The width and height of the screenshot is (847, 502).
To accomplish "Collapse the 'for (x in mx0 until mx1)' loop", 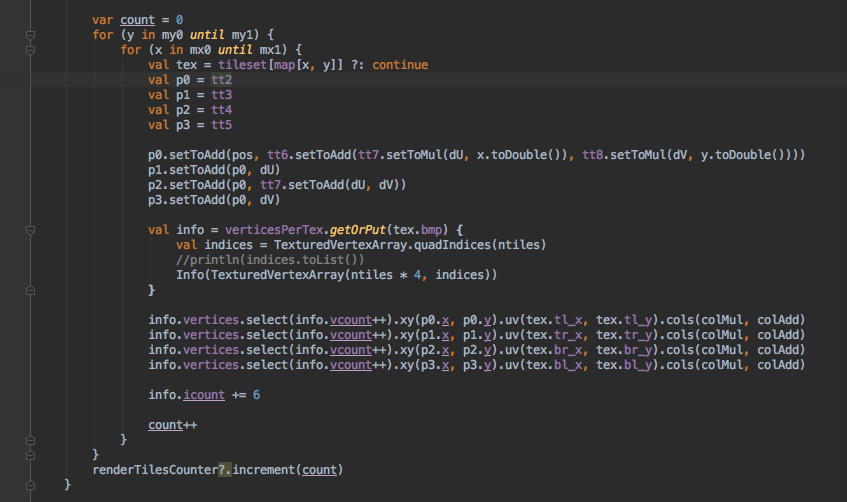I will pyautogui.click(x=31, y=49).
